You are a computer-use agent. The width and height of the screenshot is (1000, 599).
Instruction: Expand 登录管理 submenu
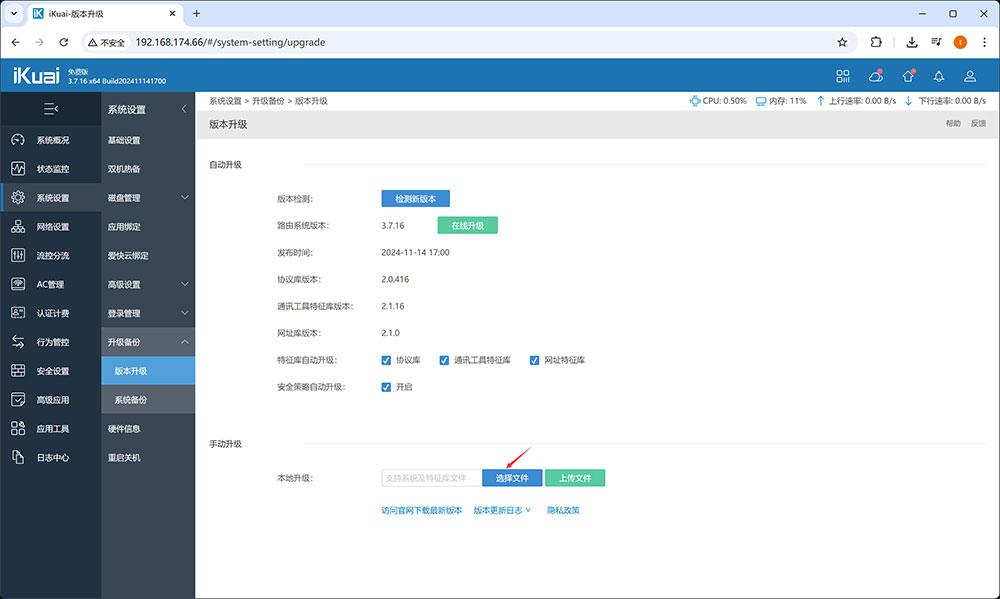click(184, 313)
